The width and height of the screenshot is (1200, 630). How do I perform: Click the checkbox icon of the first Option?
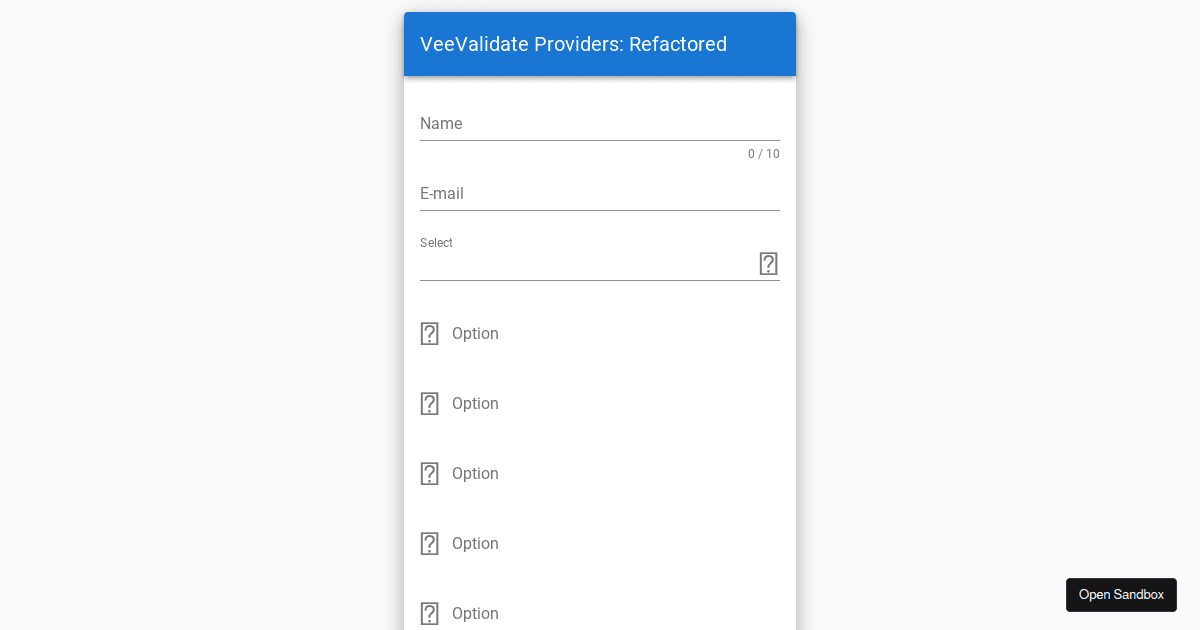[429, 333]
